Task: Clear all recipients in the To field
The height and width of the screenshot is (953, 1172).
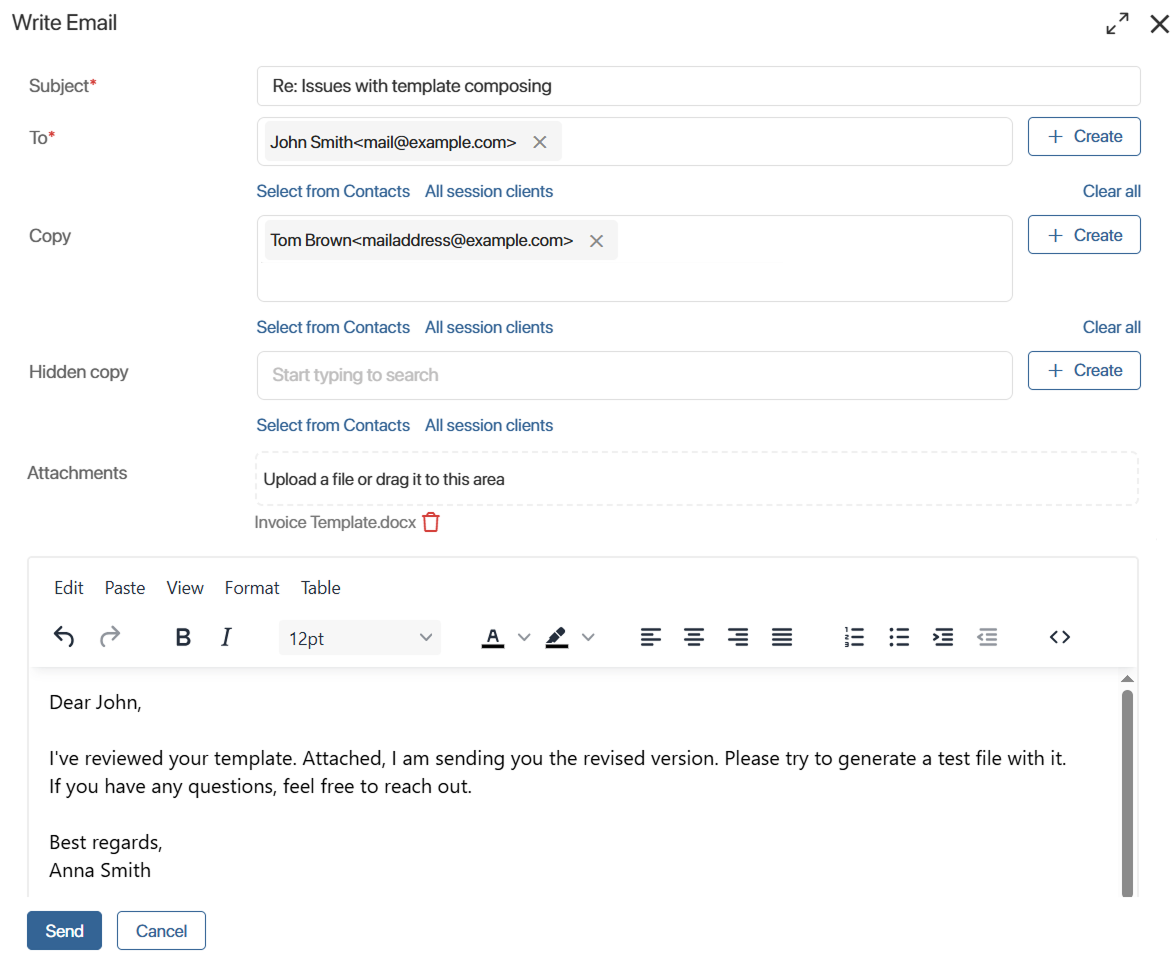Action: pos(1111,191)
